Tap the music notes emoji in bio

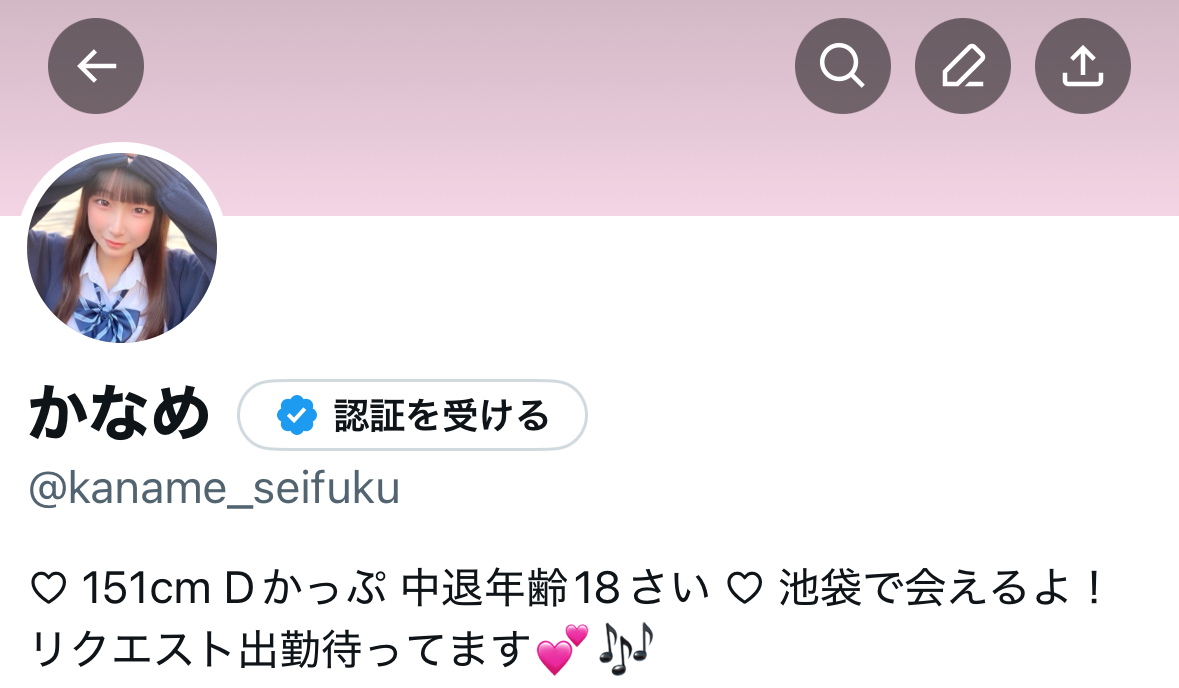(626, 649)
